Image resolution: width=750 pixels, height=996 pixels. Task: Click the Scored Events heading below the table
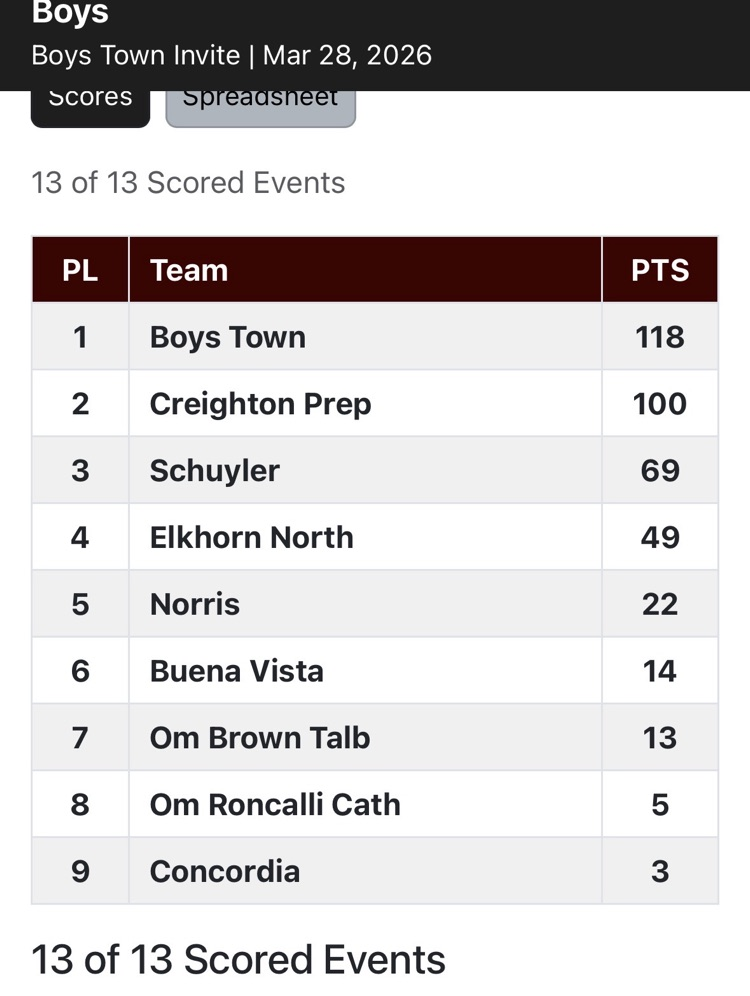tap(239, 960)
